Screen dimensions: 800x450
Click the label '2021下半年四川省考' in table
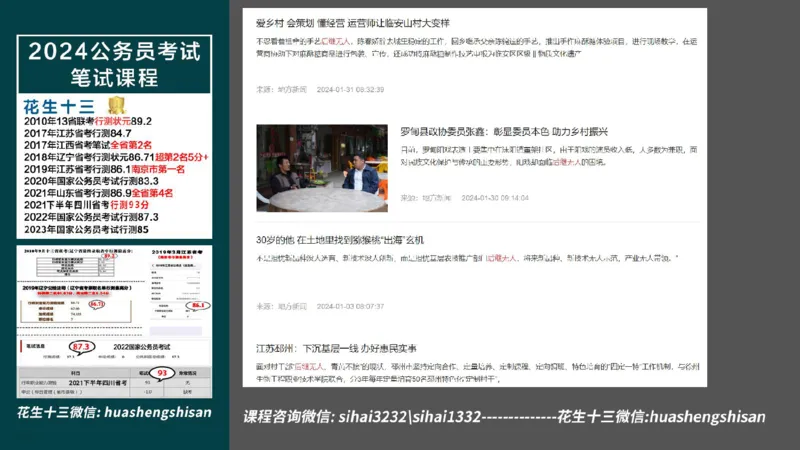[x=97, y=383]
